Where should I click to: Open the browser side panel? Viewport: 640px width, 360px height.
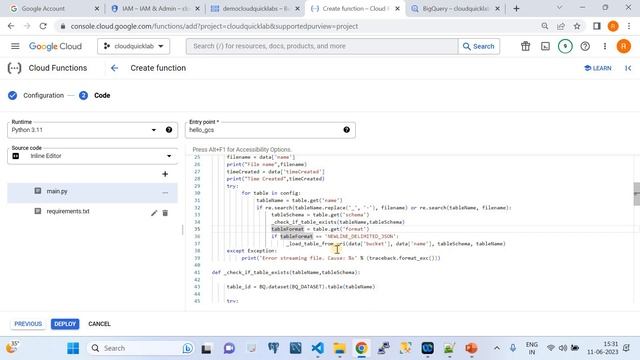coord(596,26)
